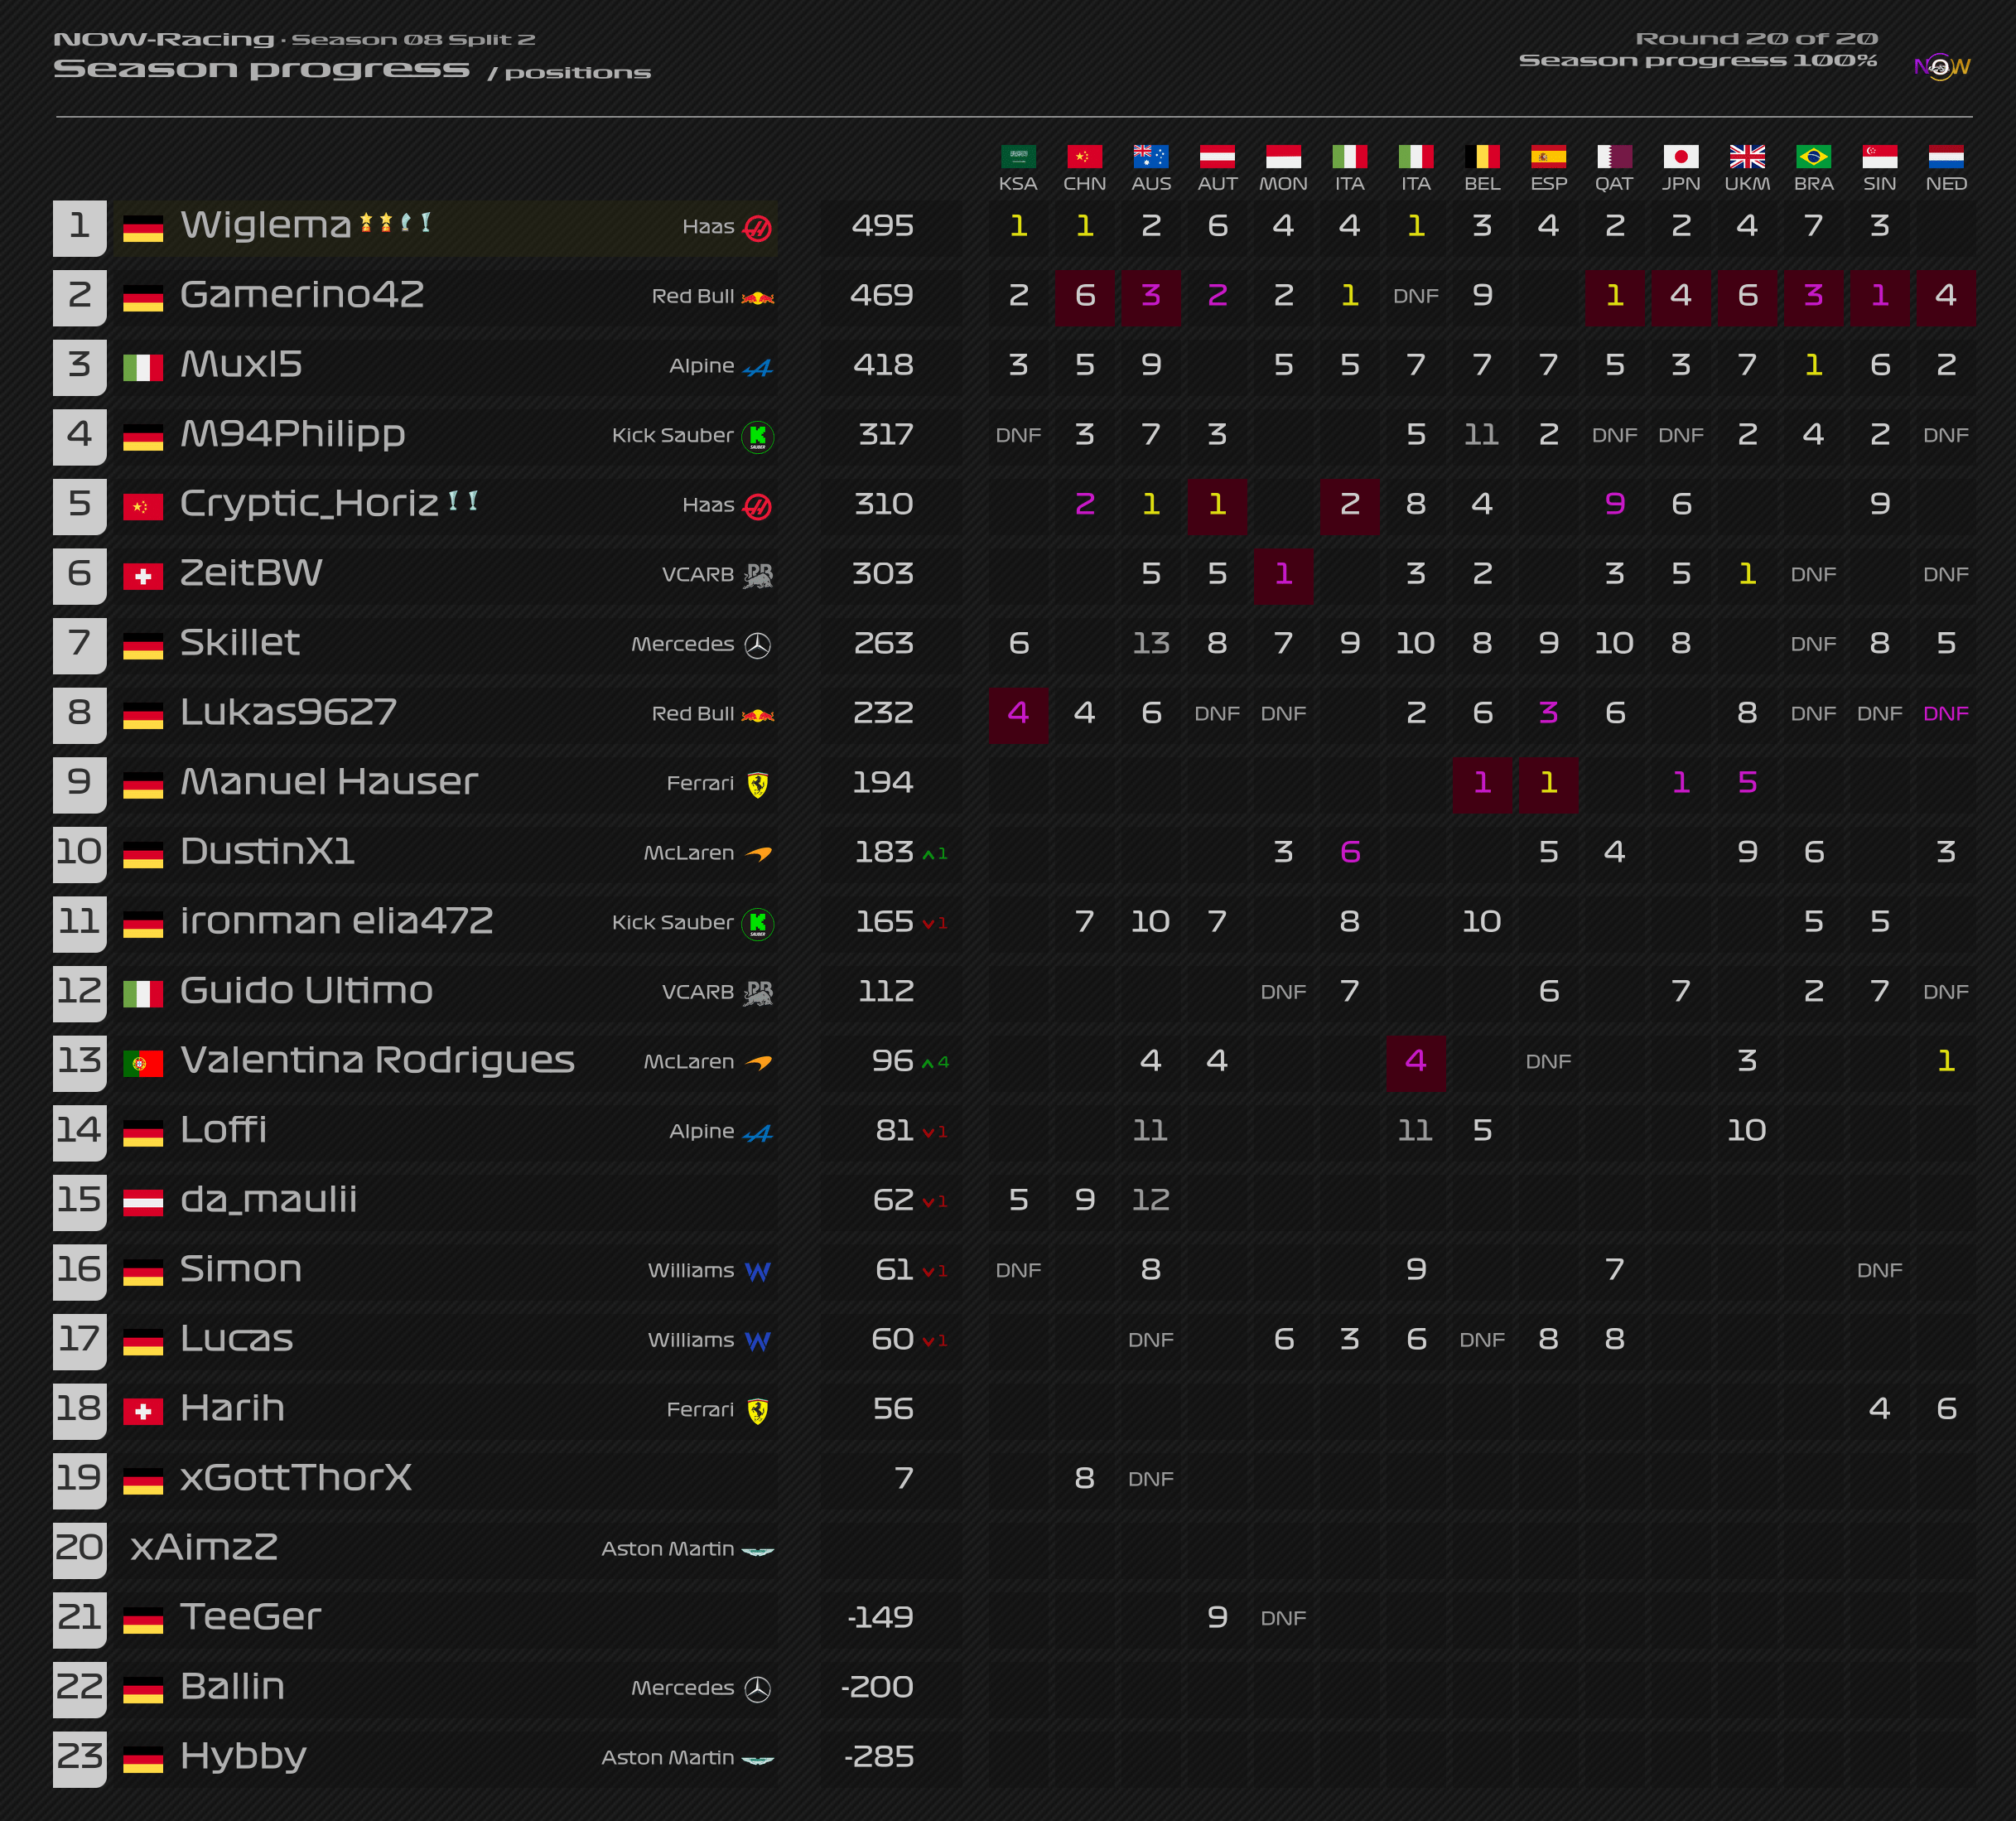Viewport: 2016px width, 1821px height.
Task: Click the highlighted Monaco win cell for ZeitBW
Action: pyautogui.click(x=1283, y=575)
